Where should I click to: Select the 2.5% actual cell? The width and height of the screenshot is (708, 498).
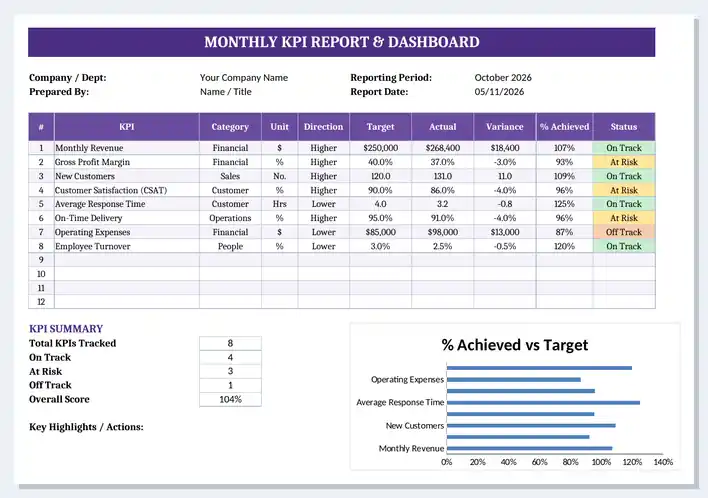coord(442,246)
